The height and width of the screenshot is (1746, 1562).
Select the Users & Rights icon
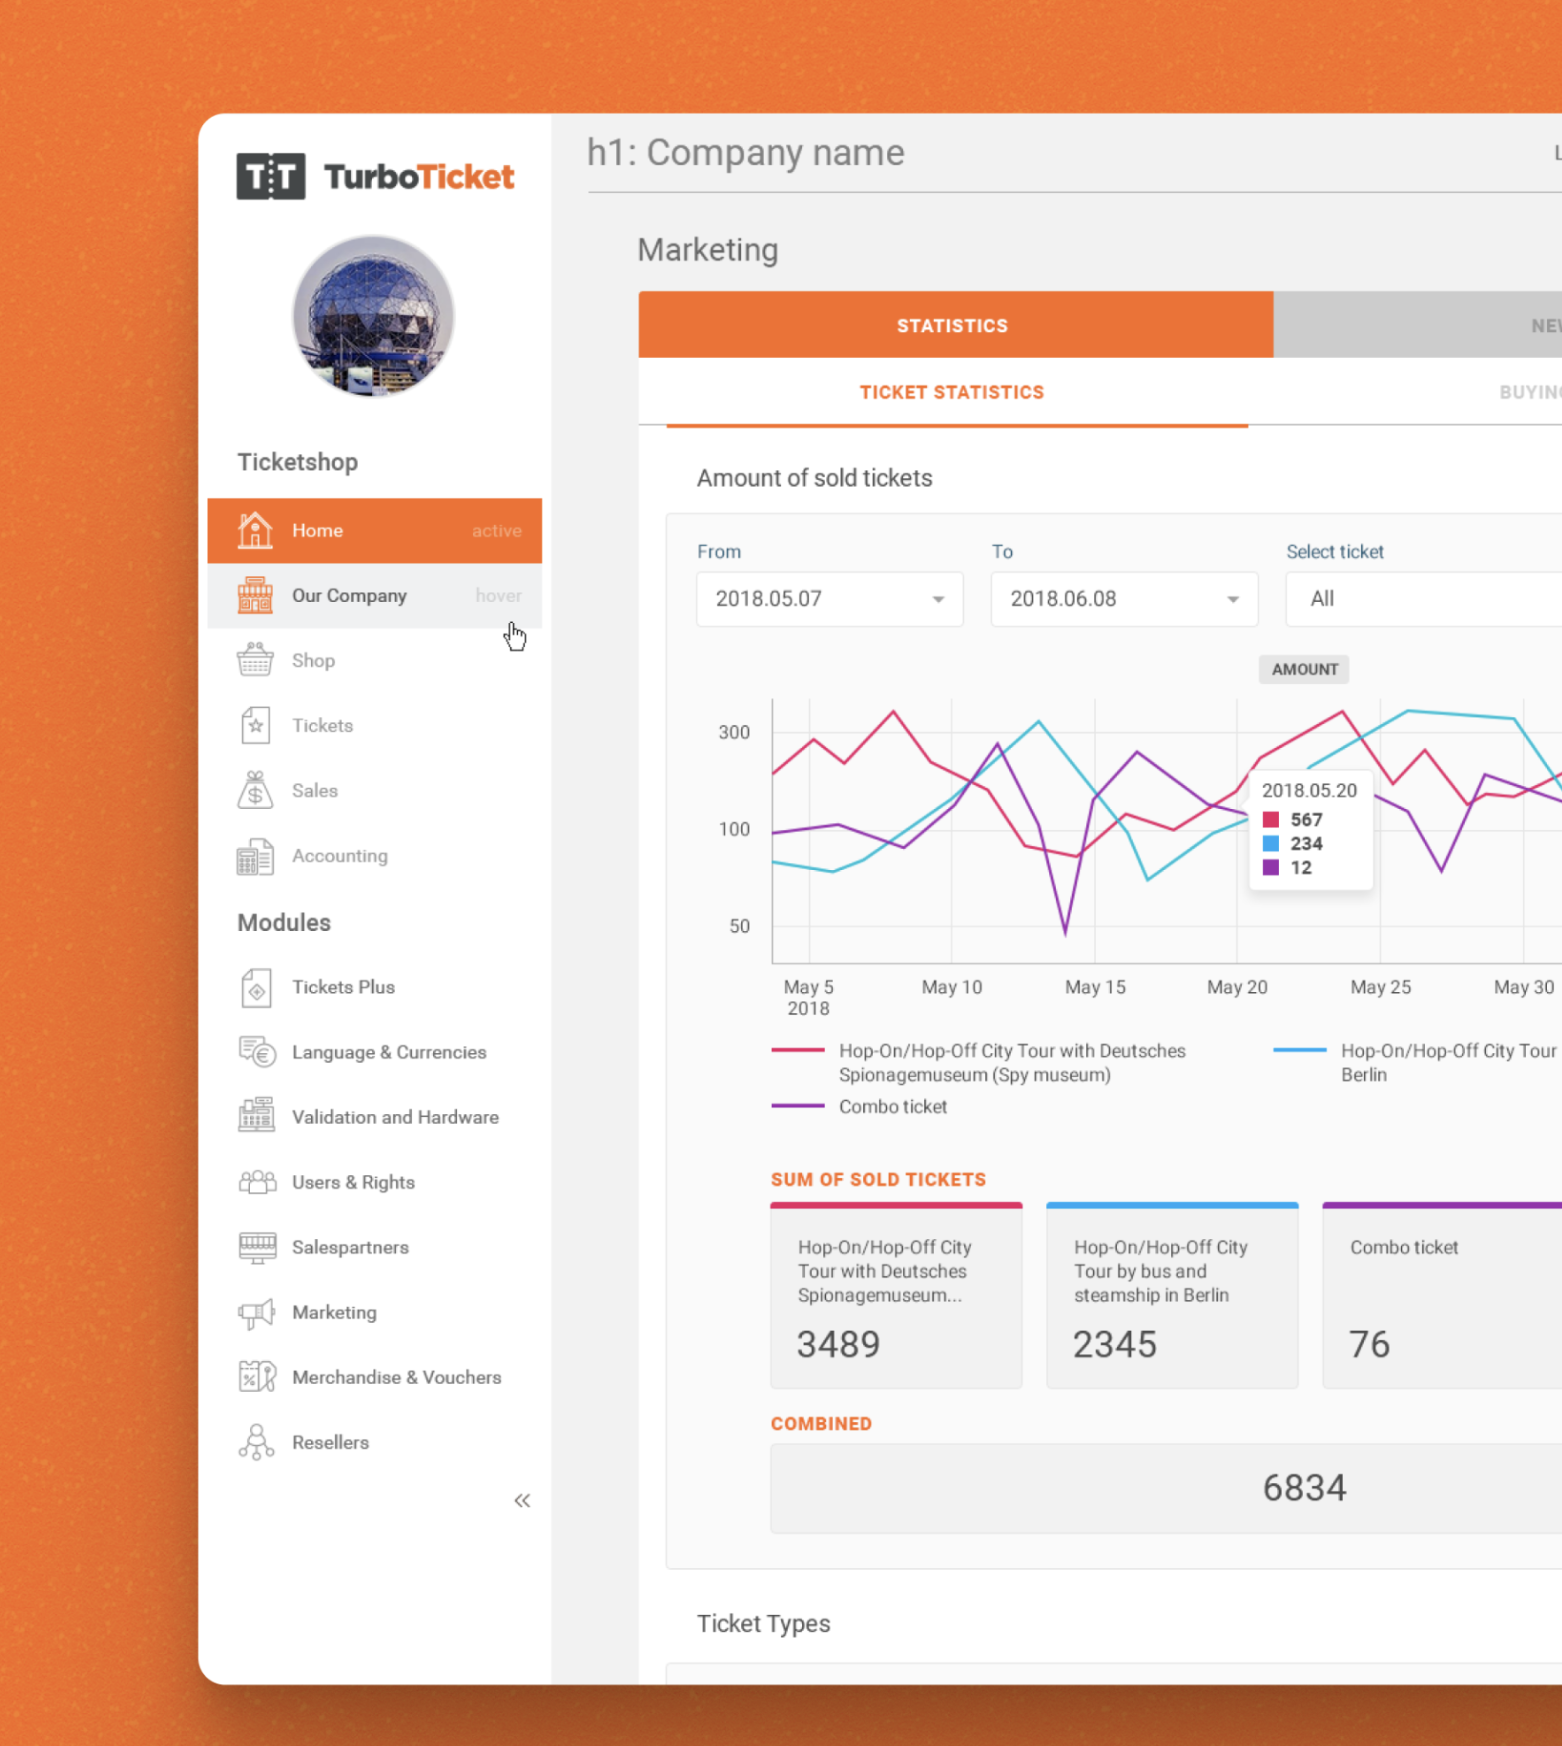pyautogui.click(x=257, y=1182)
